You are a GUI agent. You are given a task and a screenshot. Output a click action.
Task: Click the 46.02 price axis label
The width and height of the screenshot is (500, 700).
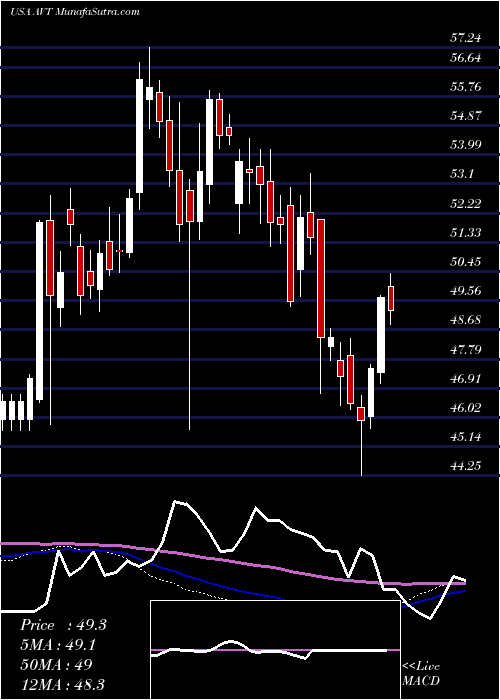click(x=466, y=408)
